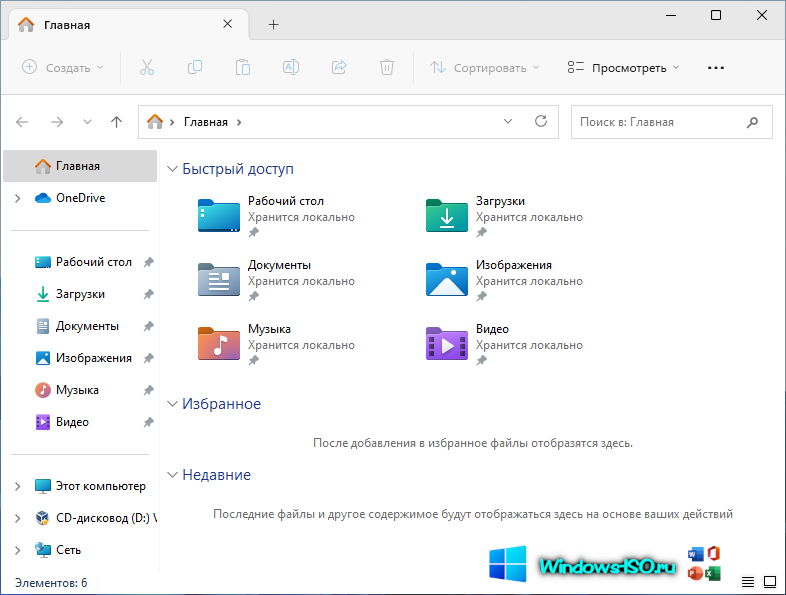Image resolution: width=786 pixels, height=595 pixels.
Task: Open the Видео folder tile
Action: point(504,344)
